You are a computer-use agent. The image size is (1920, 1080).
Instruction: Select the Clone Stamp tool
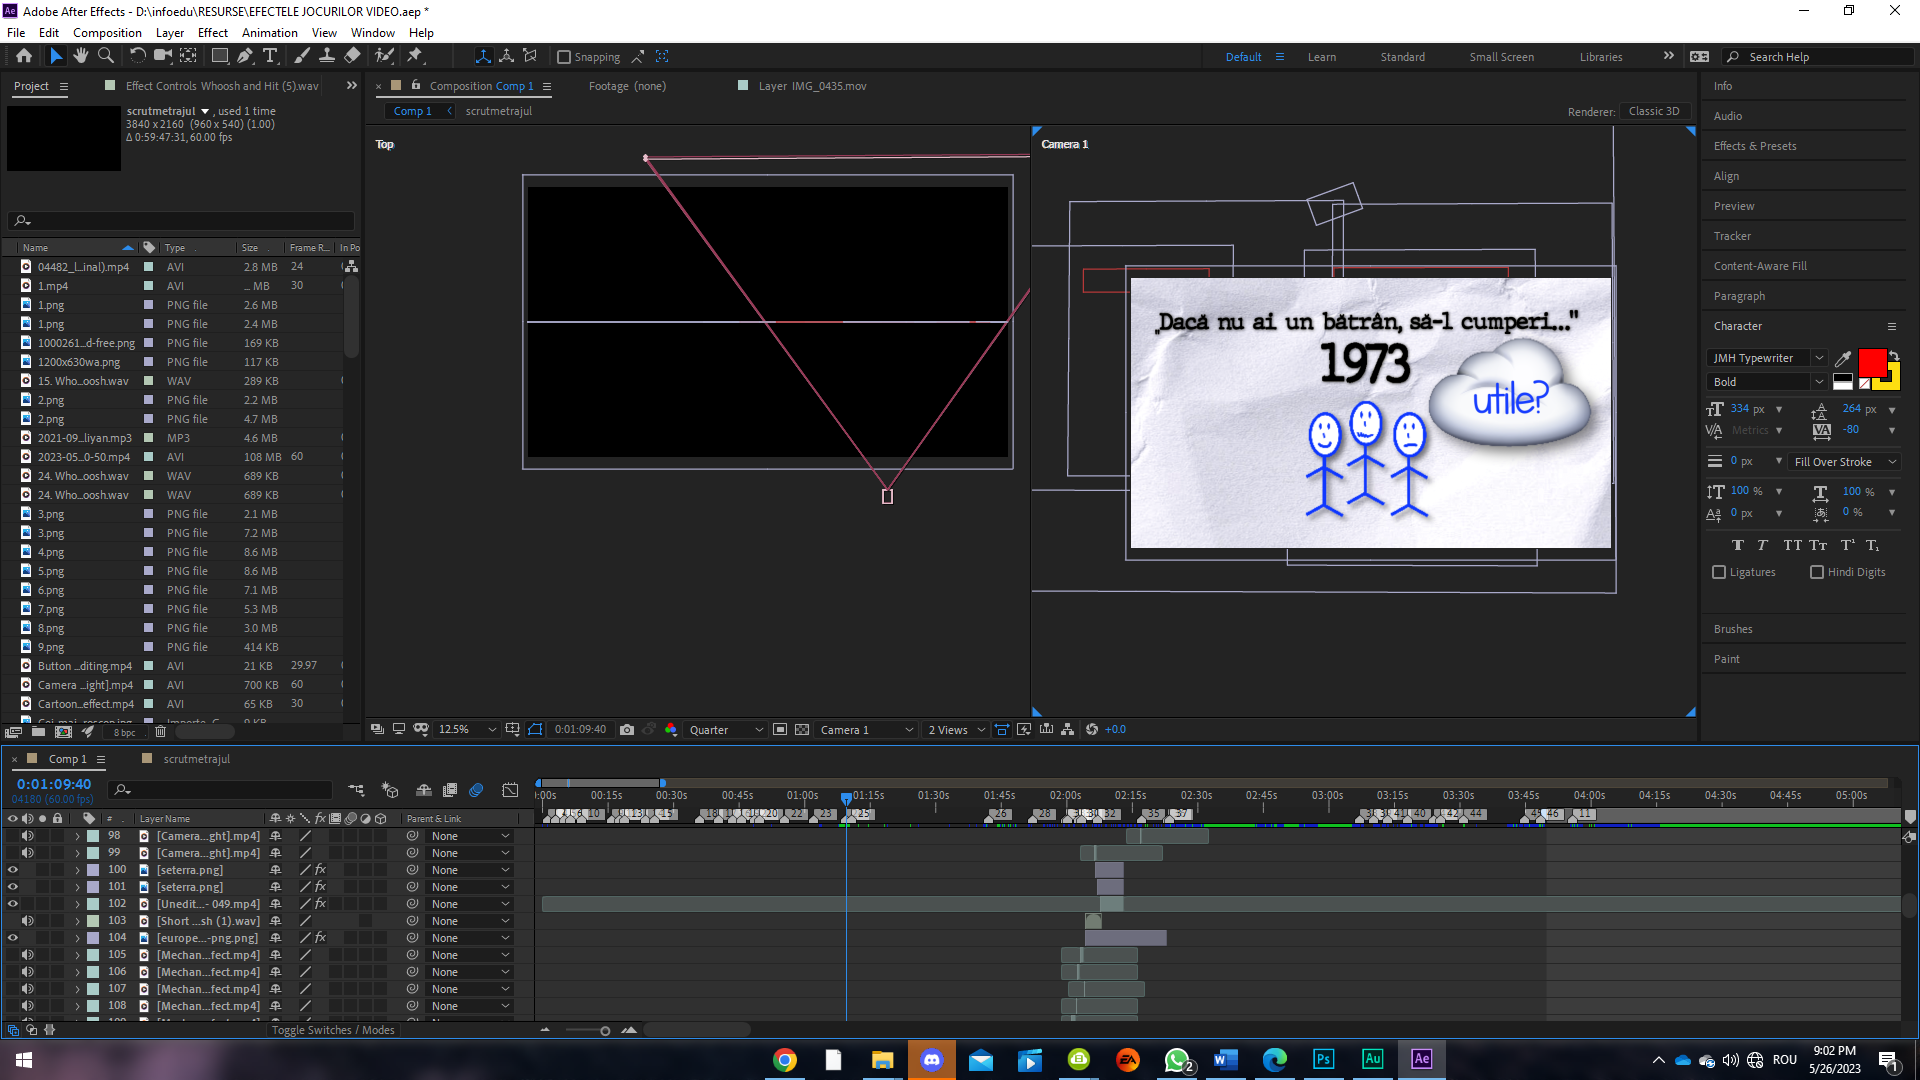click(x=327, y=56)
